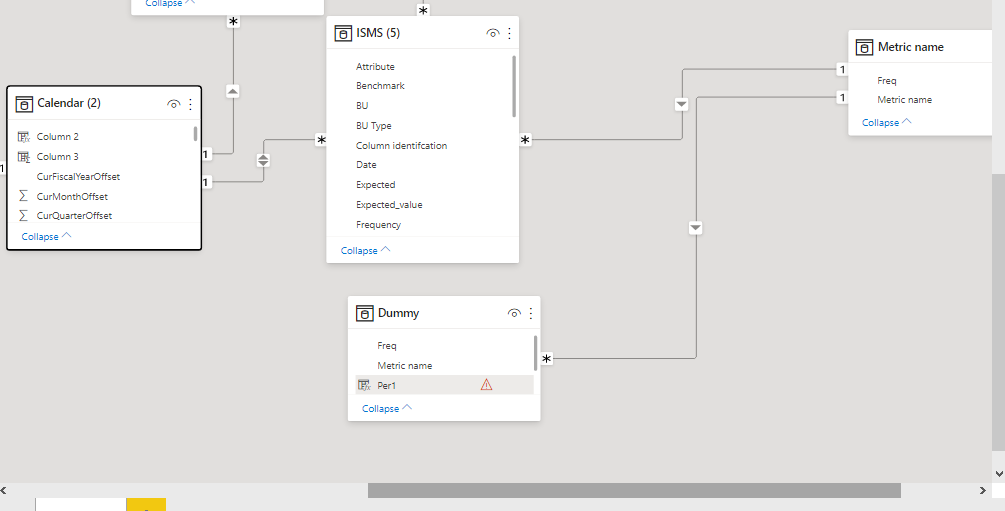Toggle visibility eye on Calendar (2) table

pyautogui.click(x=173, y=104)
